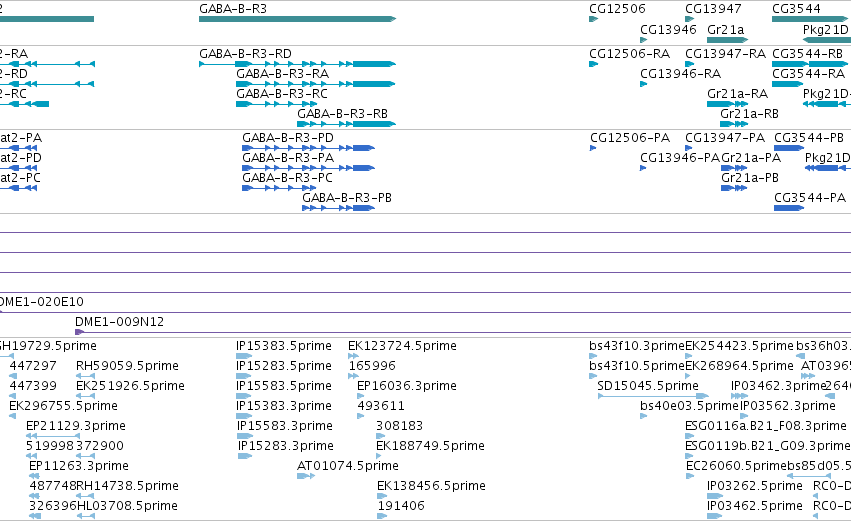
Task: Open EST IP15383.3prime
Action: pyautogui.click(x=284, y=406)
